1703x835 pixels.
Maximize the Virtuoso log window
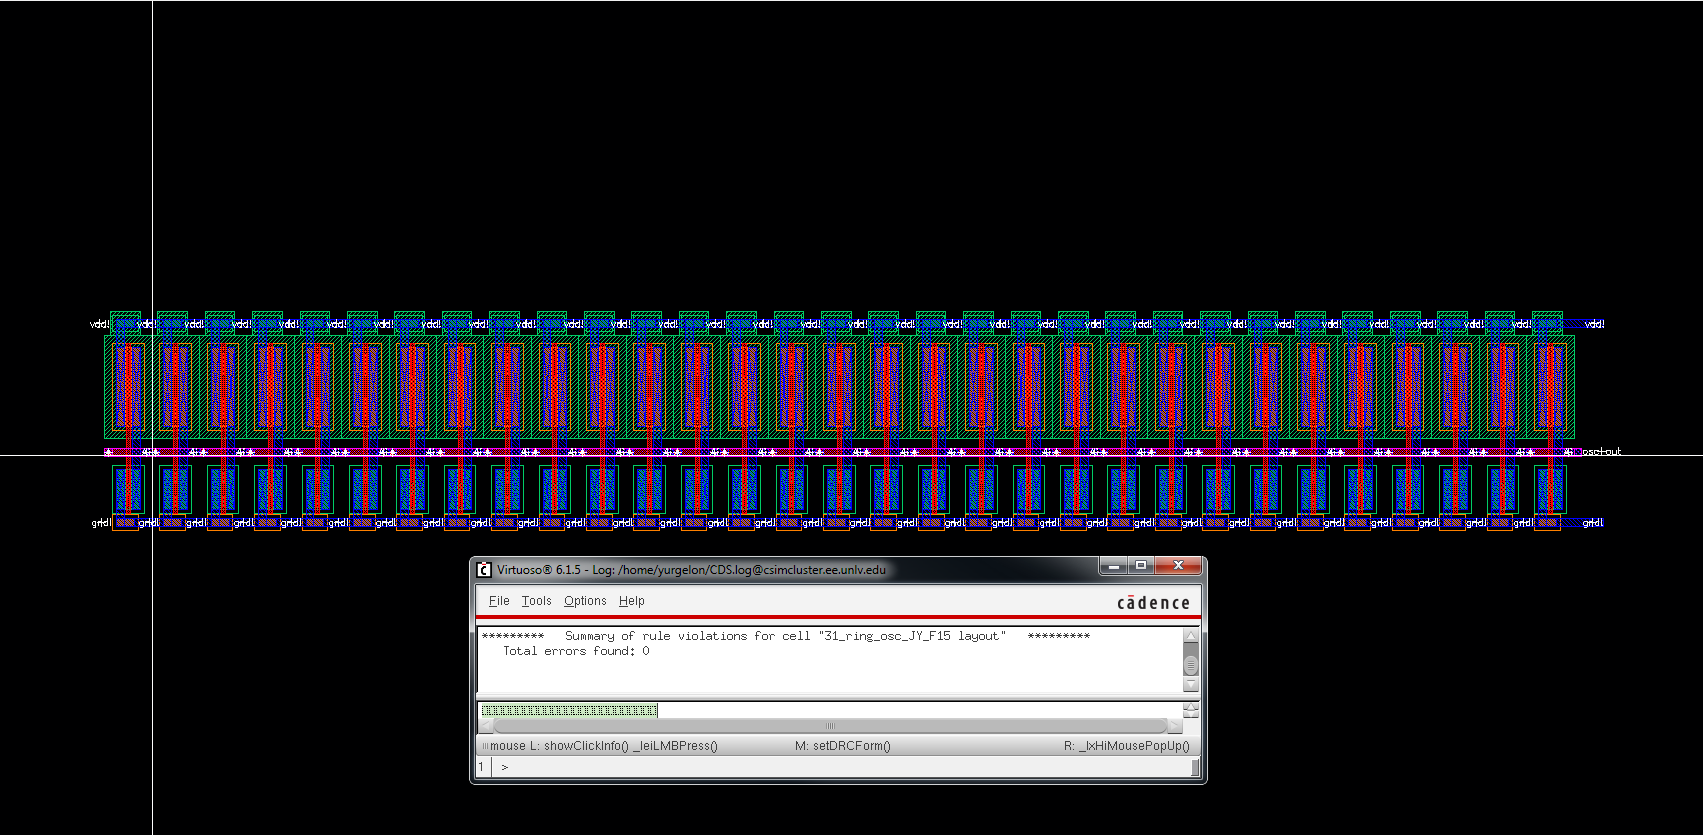click(x=1140, y=566)
